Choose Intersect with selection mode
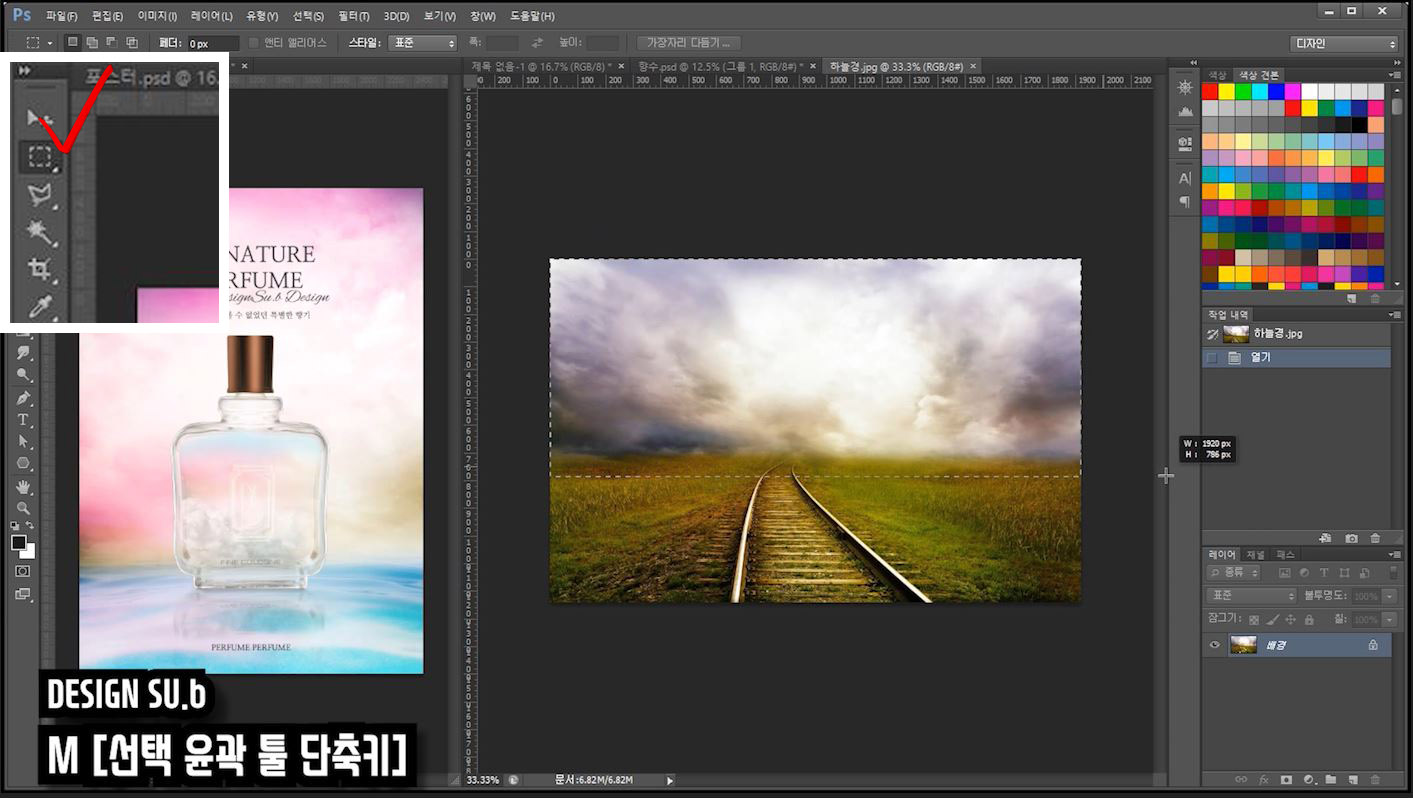The width and height of the screenshot is (1413, 798). [x=132, y=43]
